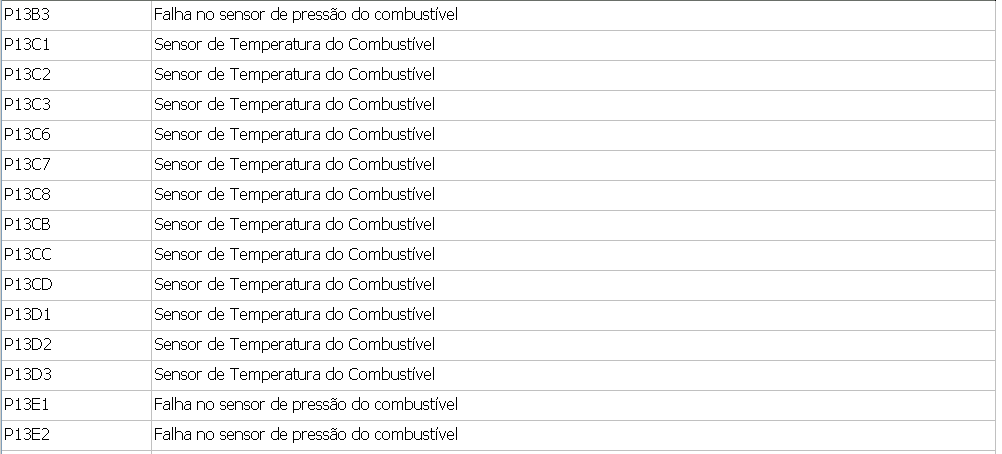Click fault code P13C7

[x=27, y=165]
